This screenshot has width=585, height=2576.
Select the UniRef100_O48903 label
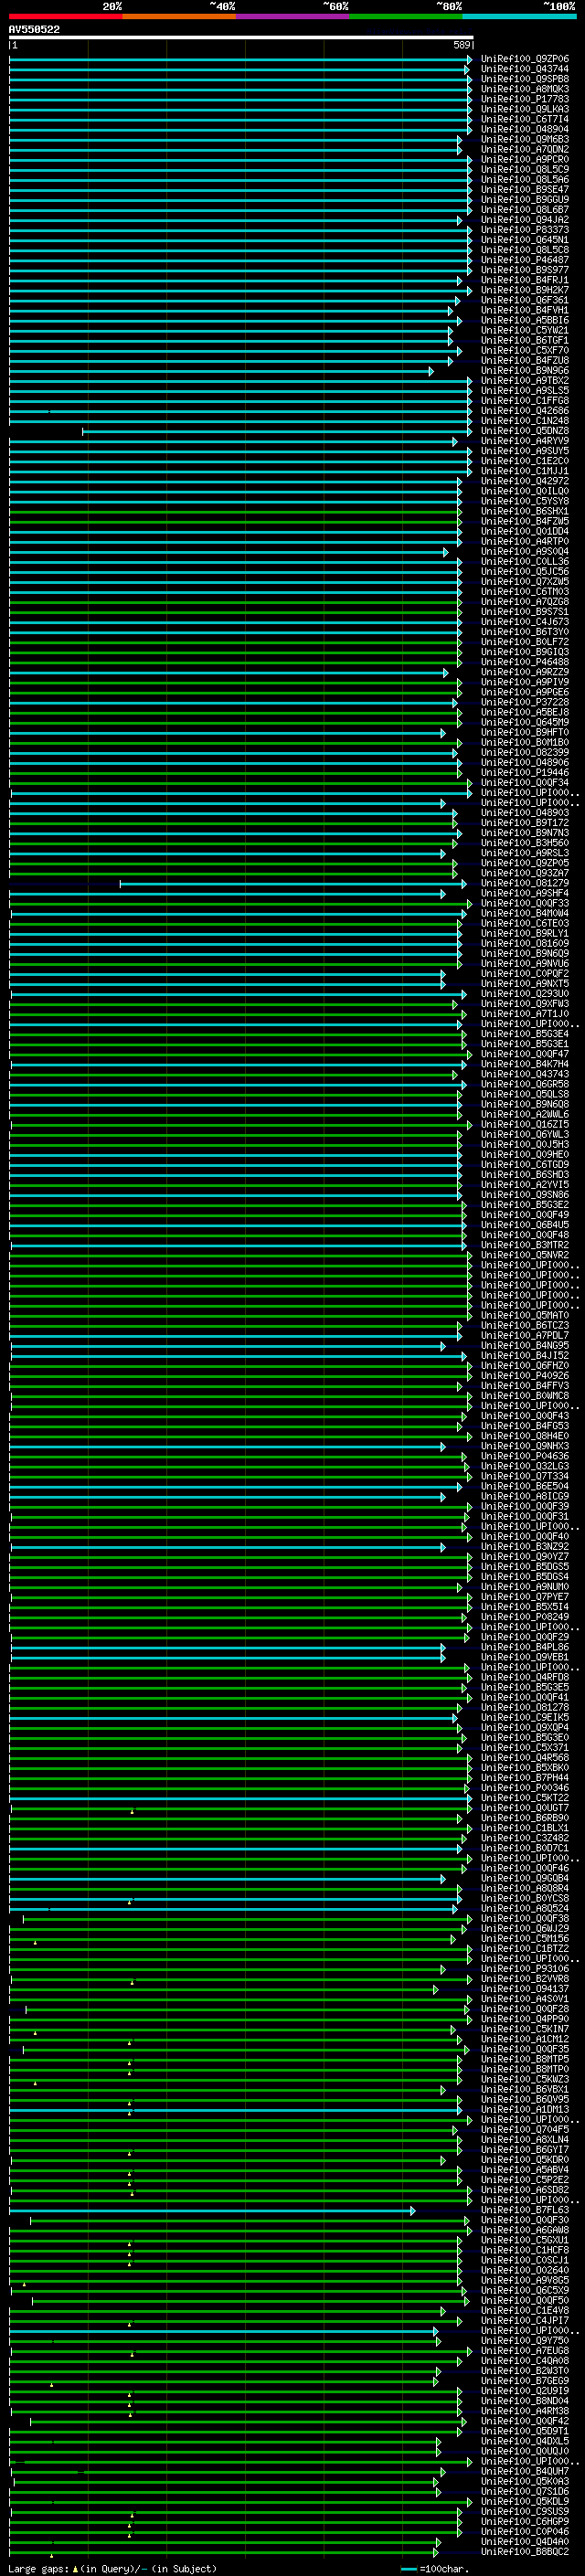tap(525, 813)
